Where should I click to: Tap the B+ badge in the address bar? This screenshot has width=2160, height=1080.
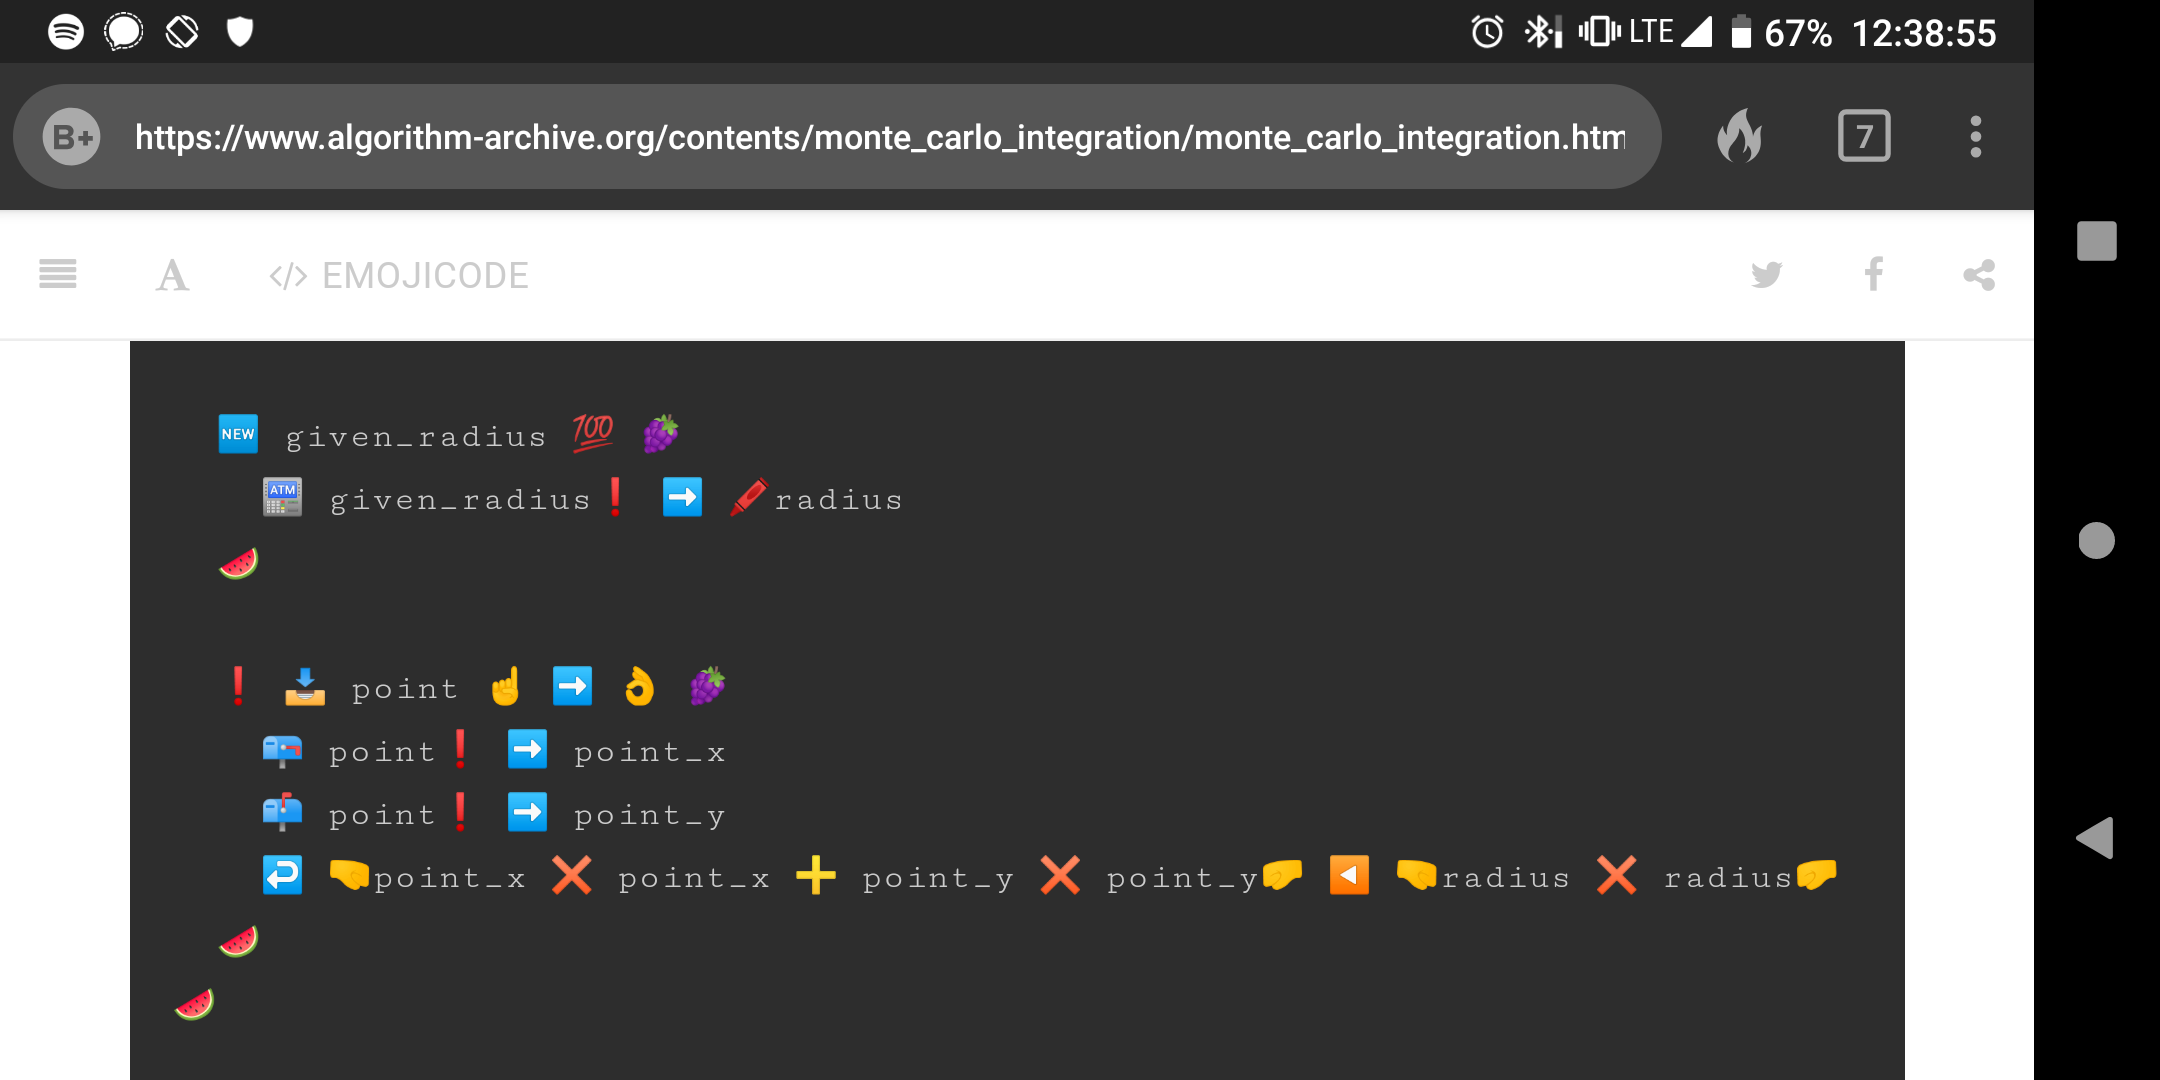point(69,136)
